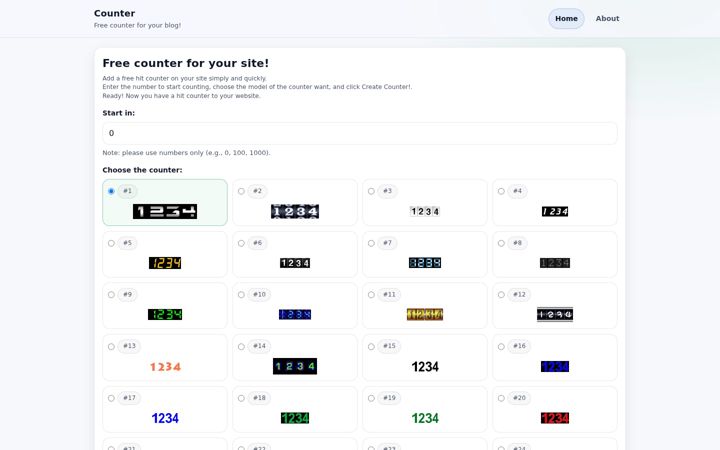The height and width of the screenshot is (450, 720).
Task: Click the plain black text counter preview #15
Action: pos(425,366)
